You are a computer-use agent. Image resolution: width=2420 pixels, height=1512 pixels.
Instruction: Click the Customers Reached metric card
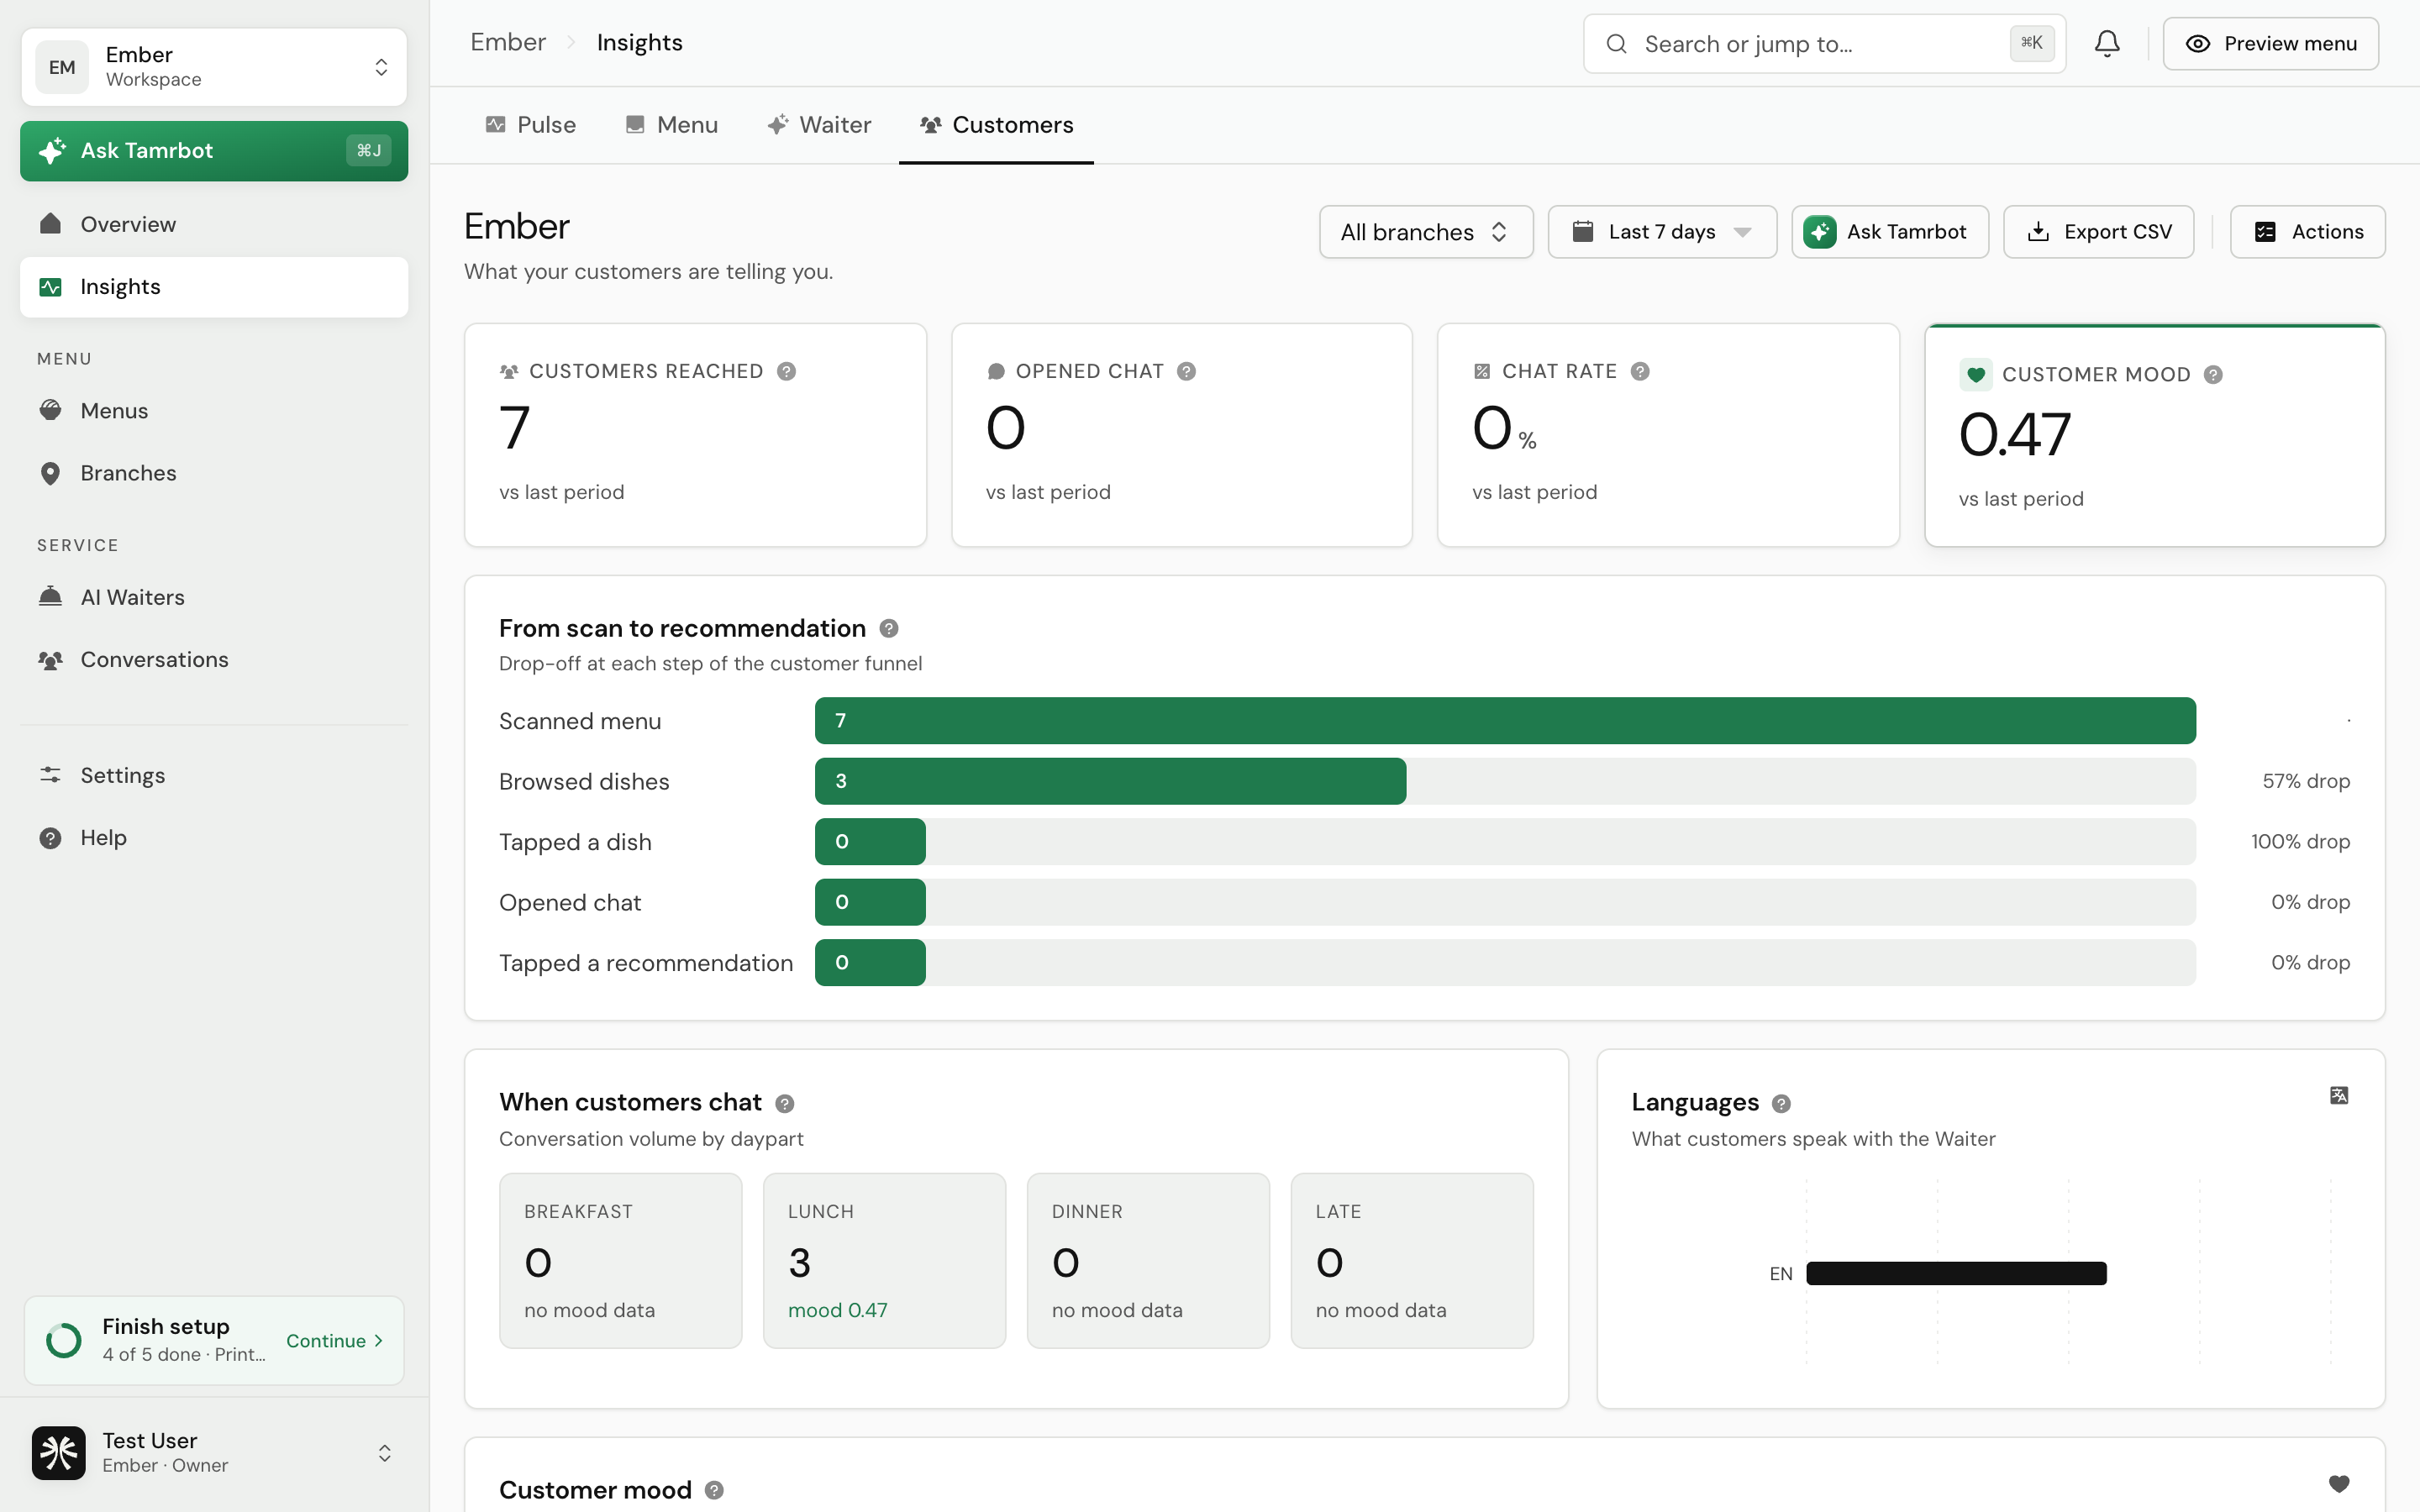pyautogui.click(x=696, y=435)
